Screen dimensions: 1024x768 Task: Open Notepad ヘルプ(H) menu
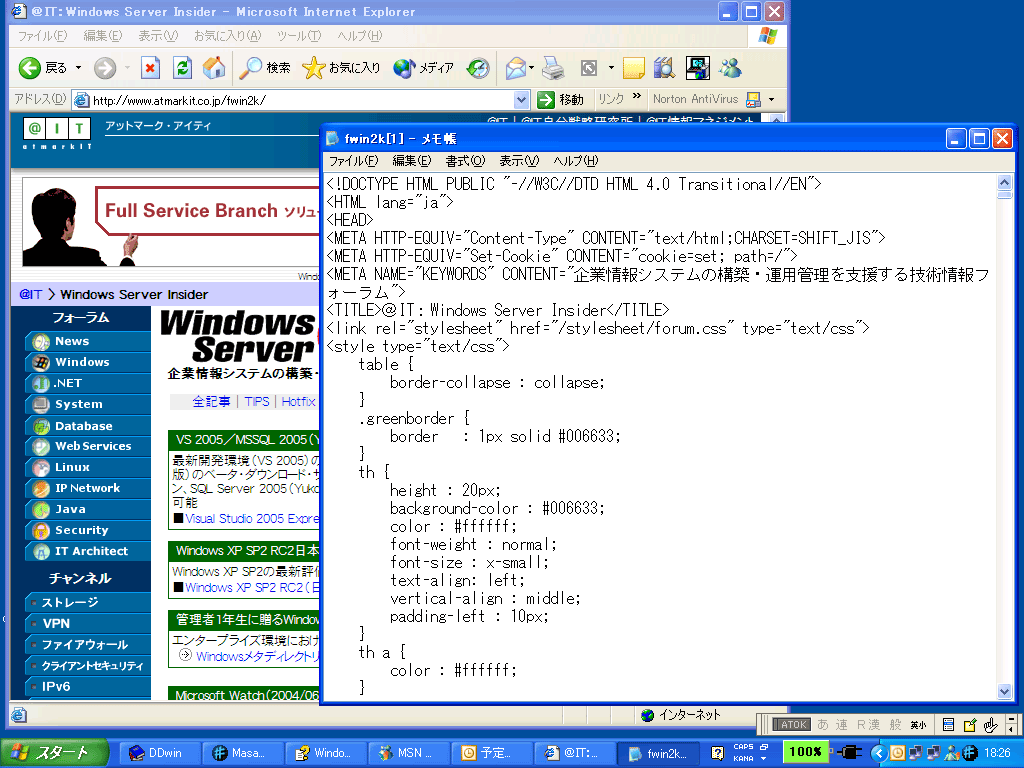pos(575,161)
